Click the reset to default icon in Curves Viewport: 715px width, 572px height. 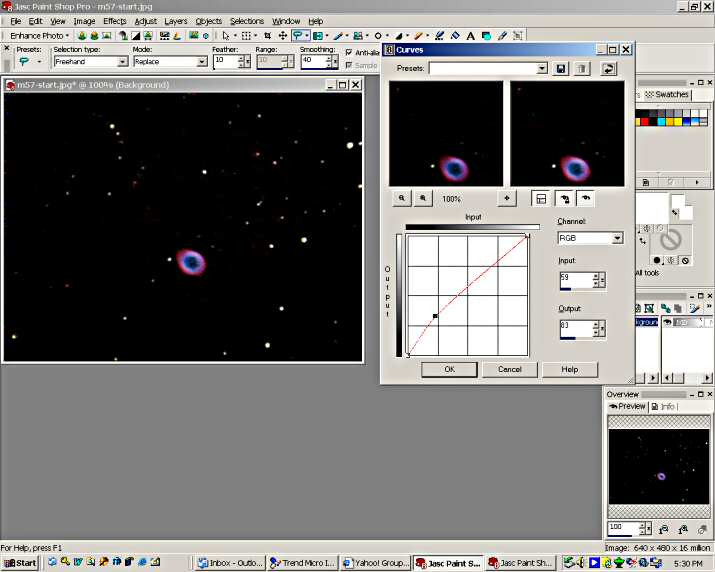608,69
